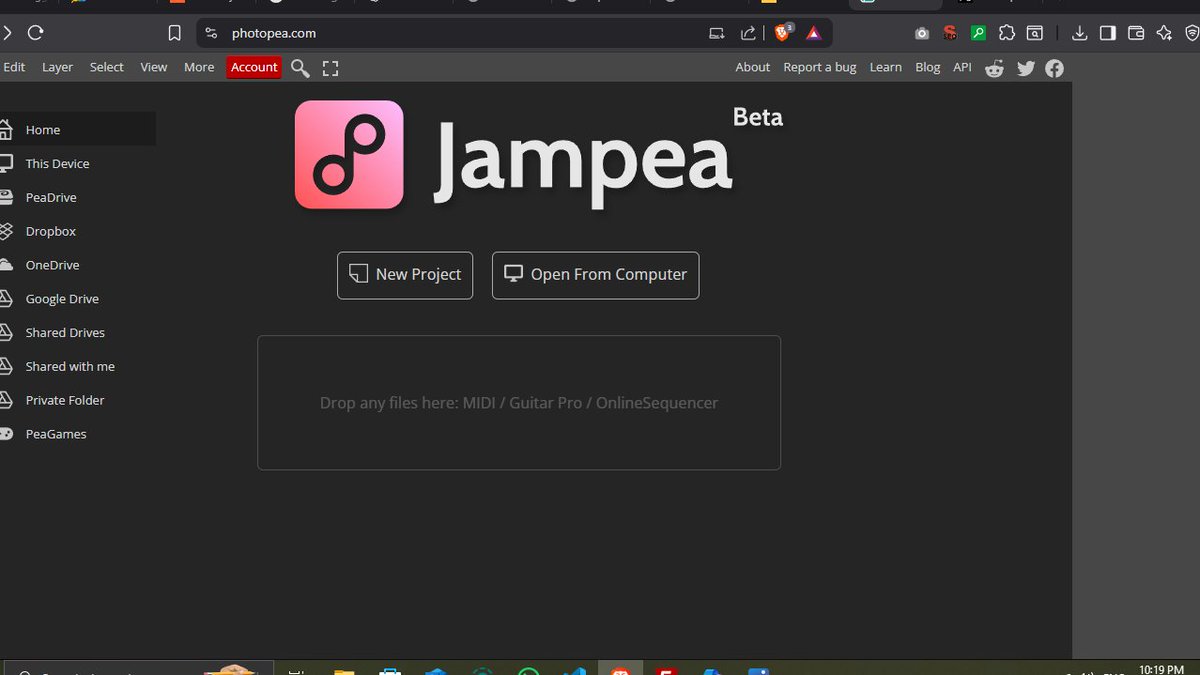Image resolution: width=1200 pixels, height=675 pixels.
Task: Open the Reddit link icon
Action: coord(994,68)
